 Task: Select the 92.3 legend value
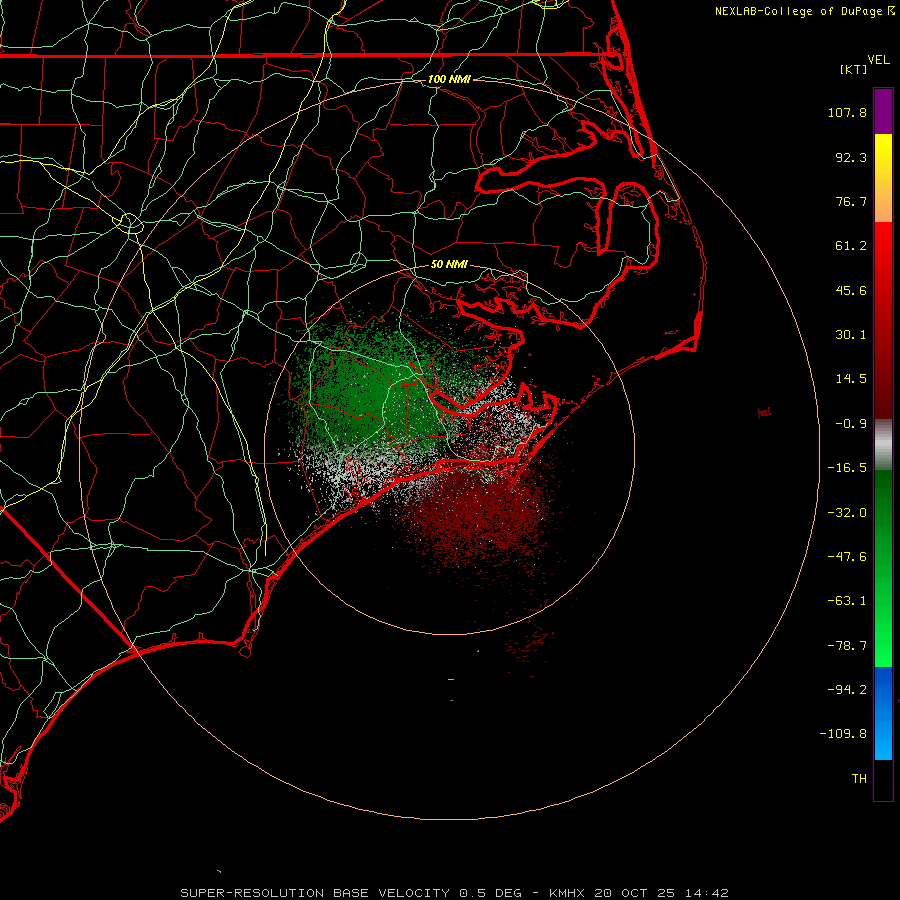[x=851, y=157]
